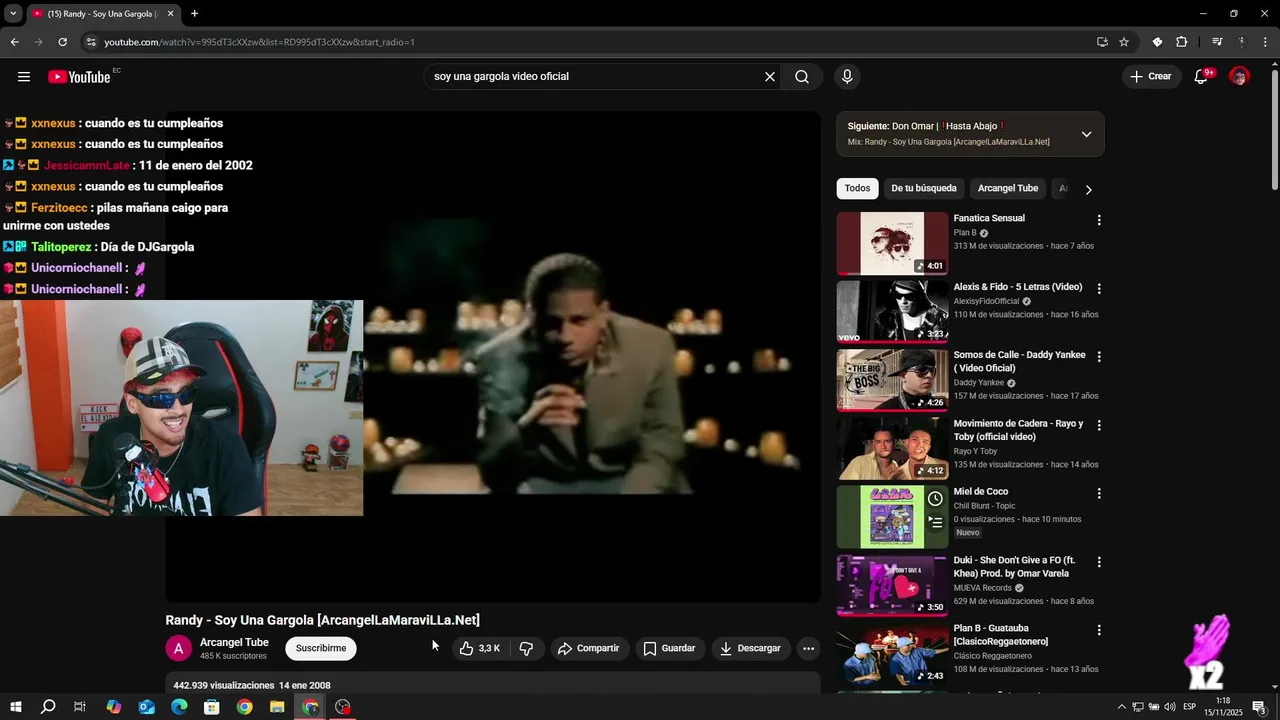
Task: Install app icon in the address bar
Action: click(x=1102, y=42)
